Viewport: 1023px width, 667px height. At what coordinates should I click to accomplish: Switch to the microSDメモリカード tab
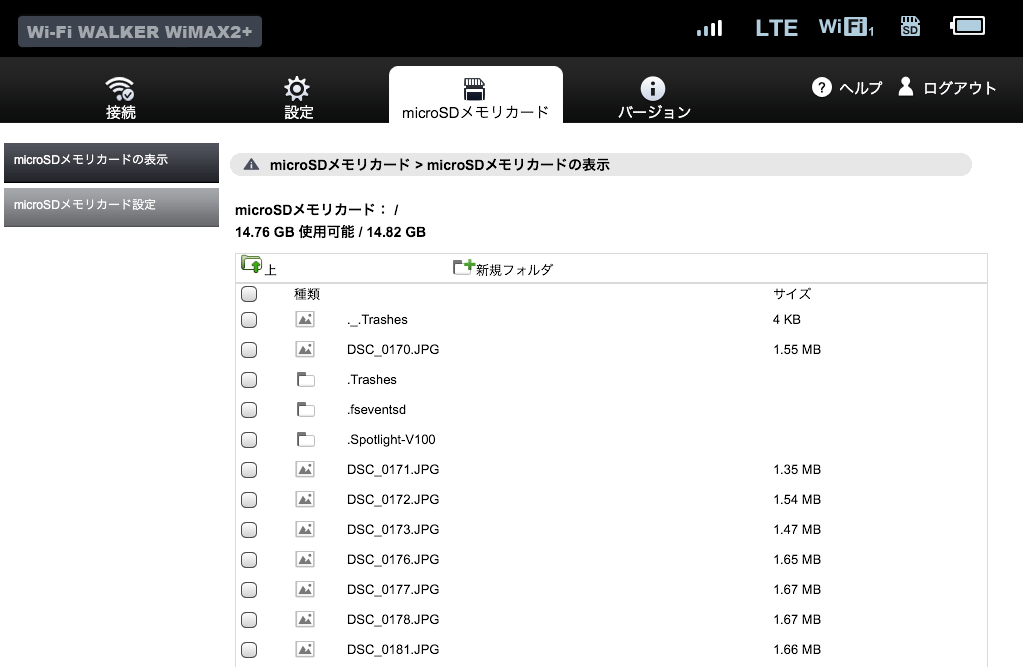click(475, 97)
